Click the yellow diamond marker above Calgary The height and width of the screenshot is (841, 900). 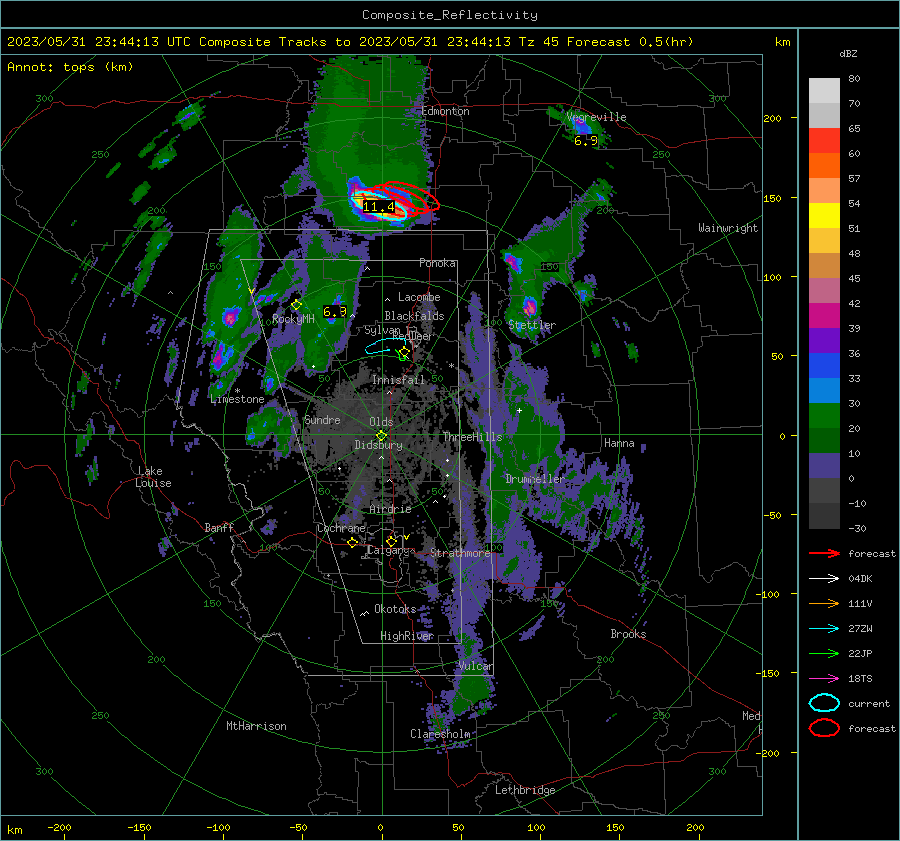tap(391, 541)
